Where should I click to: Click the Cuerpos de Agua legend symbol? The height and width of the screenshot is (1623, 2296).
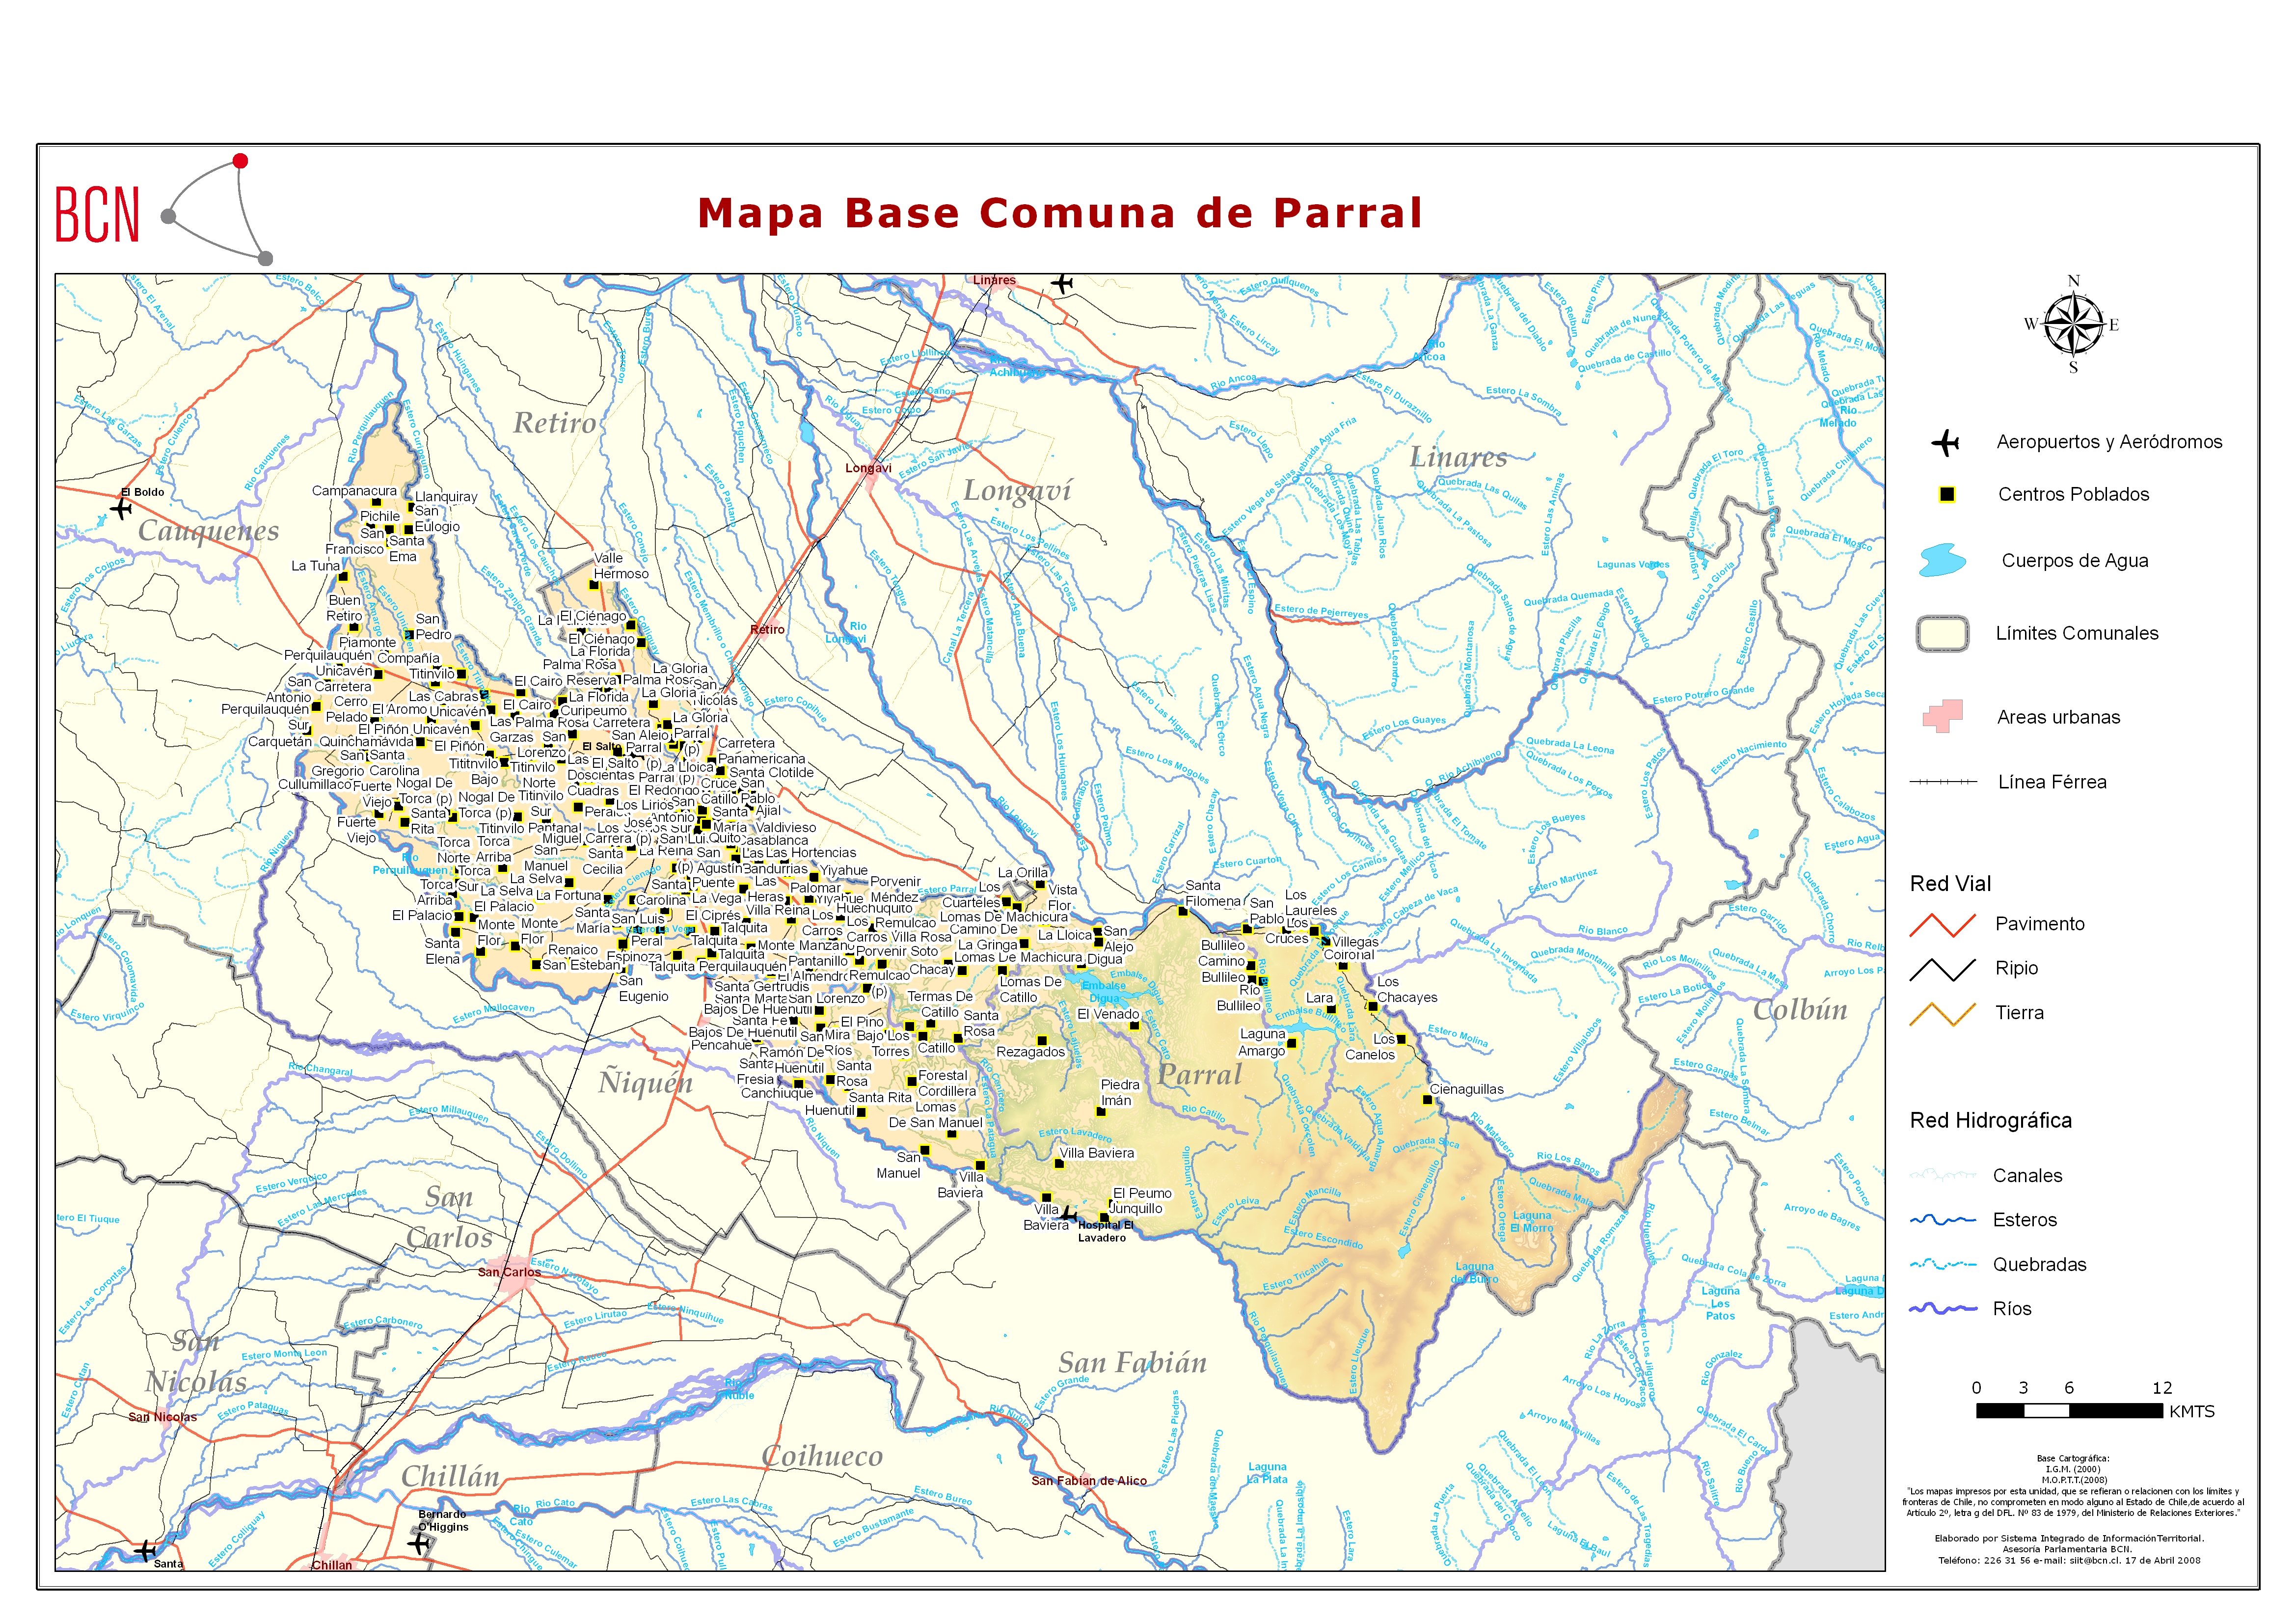coord(1942,560)
